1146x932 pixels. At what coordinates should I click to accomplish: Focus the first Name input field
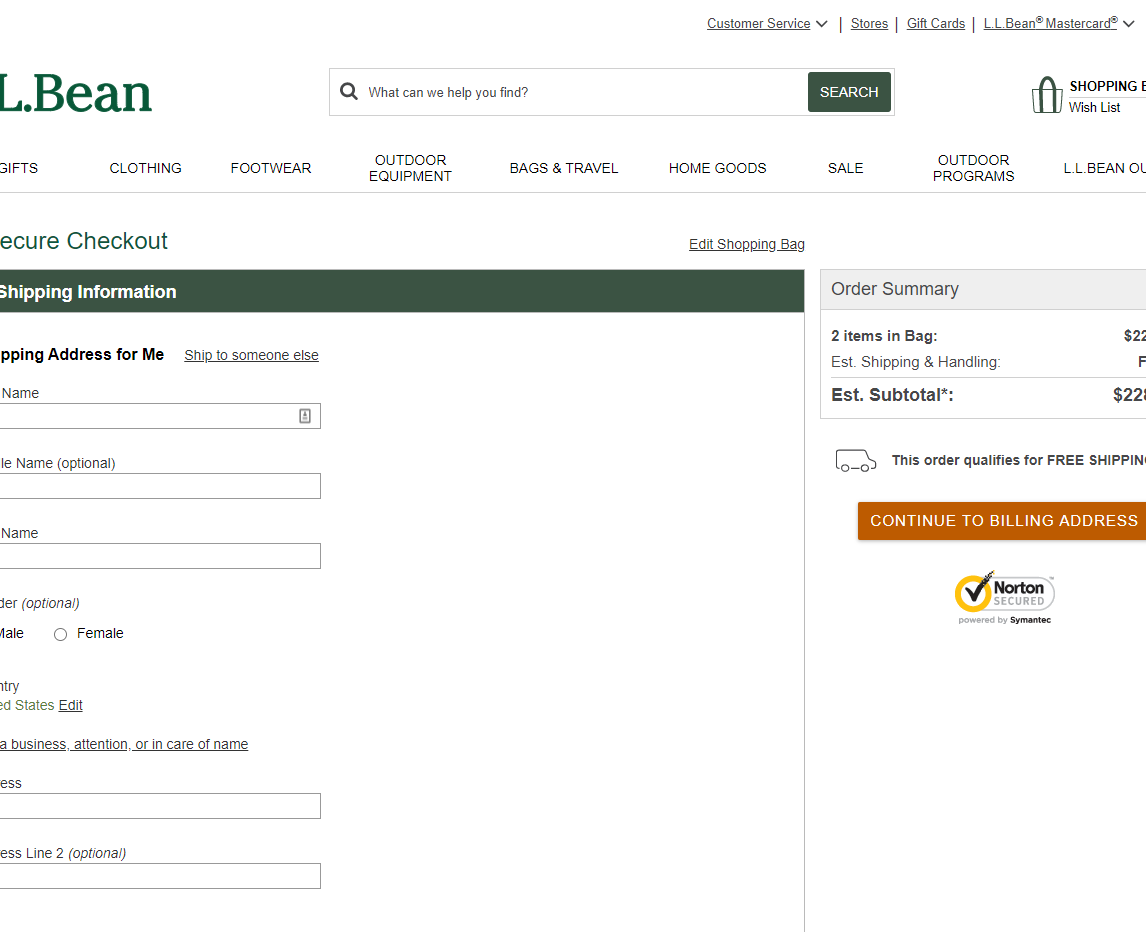click(x=160, y=416)
